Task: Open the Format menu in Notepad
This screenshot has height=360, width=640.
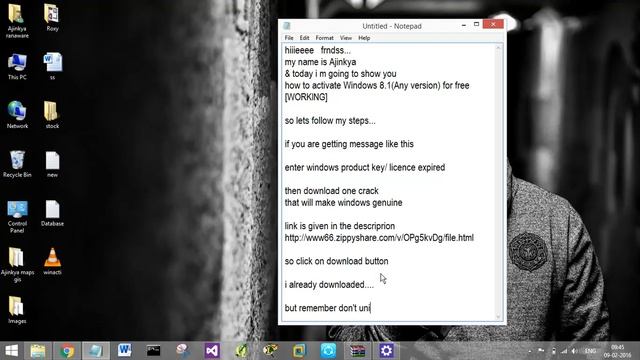Action: coord(324,38)
